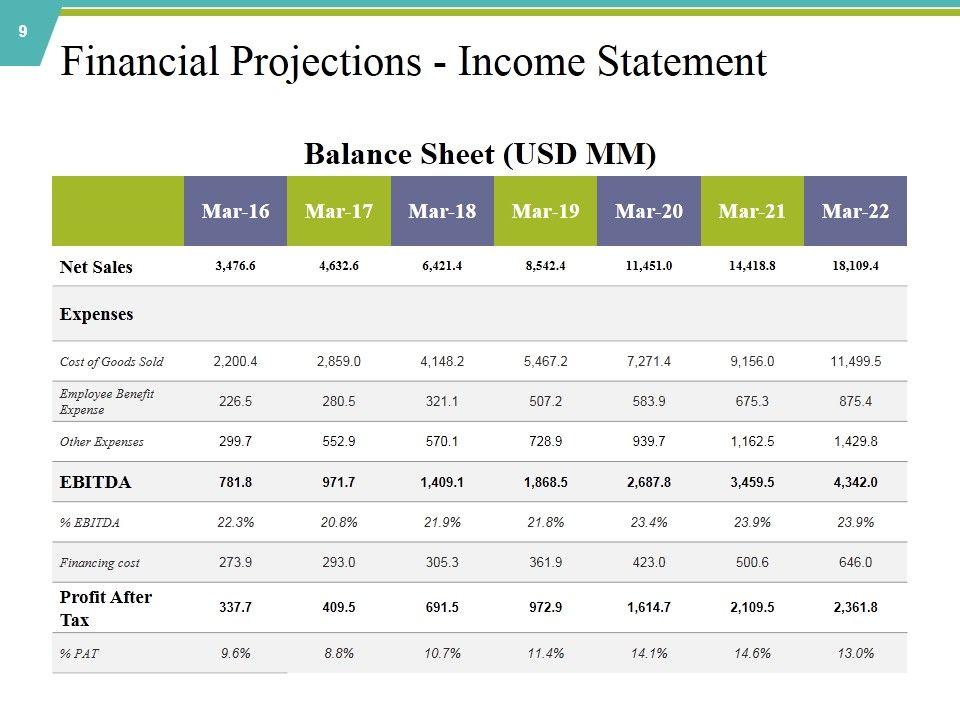Click the Expenses section row label
The image size is (960, 720).
pyautogui.click(x=97, y=314)
